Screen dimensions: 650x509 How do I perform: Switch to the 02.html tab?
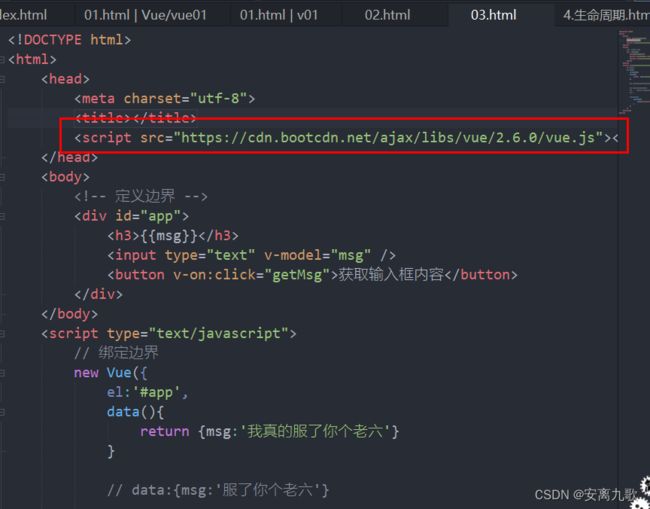pyautogui.click(x=387, y=15)
